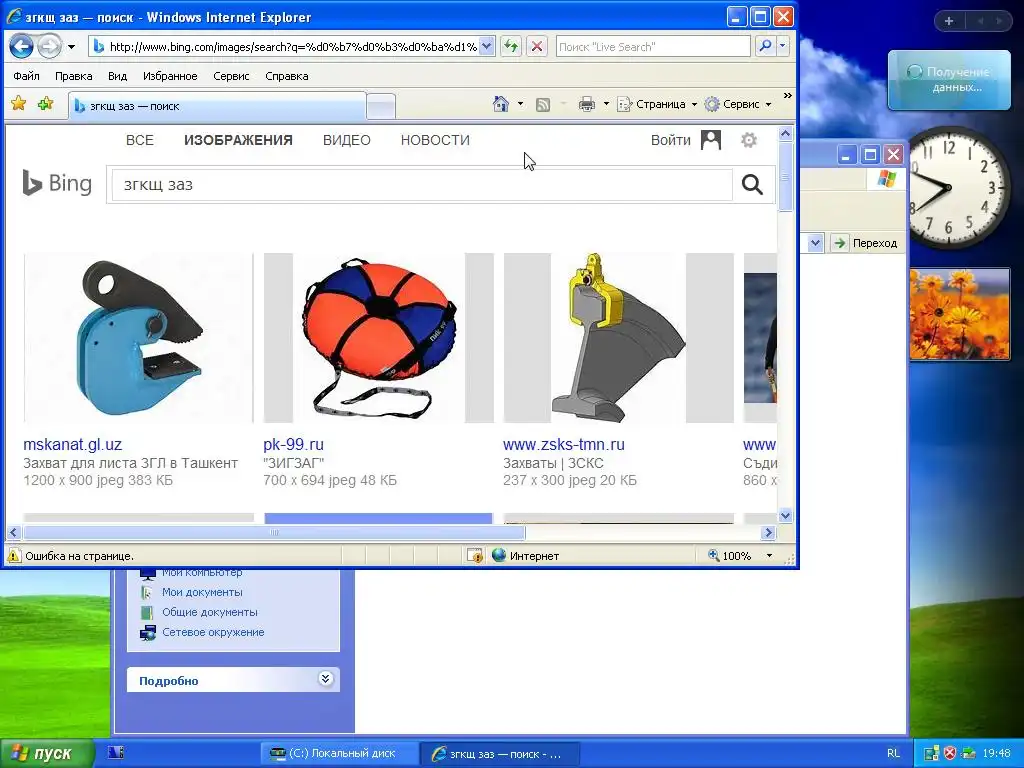This screenshot has height=768, width=1024.
Task: Click the пуск Start button
Action: (46, 754)
